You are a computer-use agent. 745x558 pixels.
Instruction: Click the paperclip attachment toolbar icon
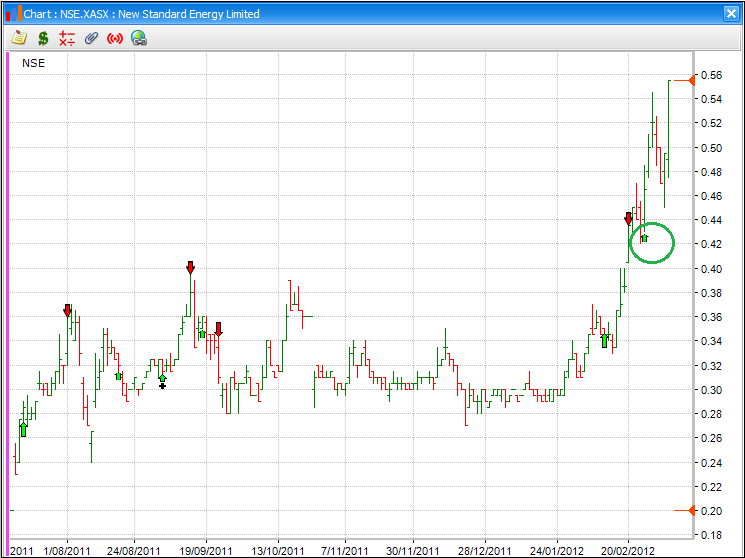coord(91,38)
